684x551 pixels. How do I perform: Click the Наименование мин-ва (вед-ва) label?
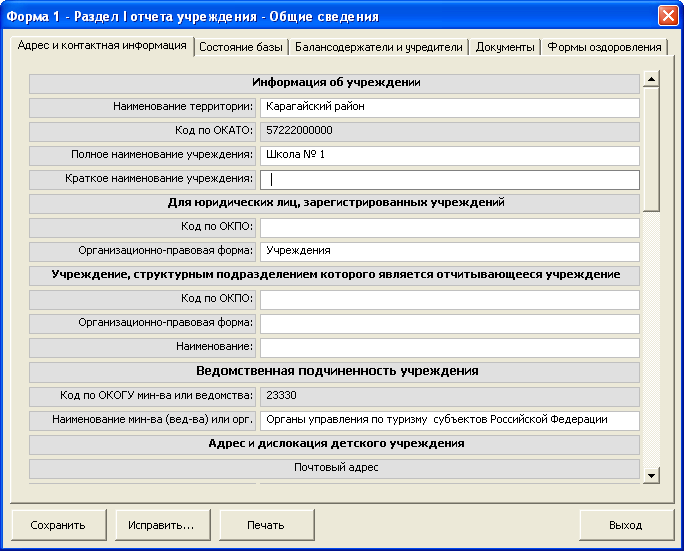point(142,421)
